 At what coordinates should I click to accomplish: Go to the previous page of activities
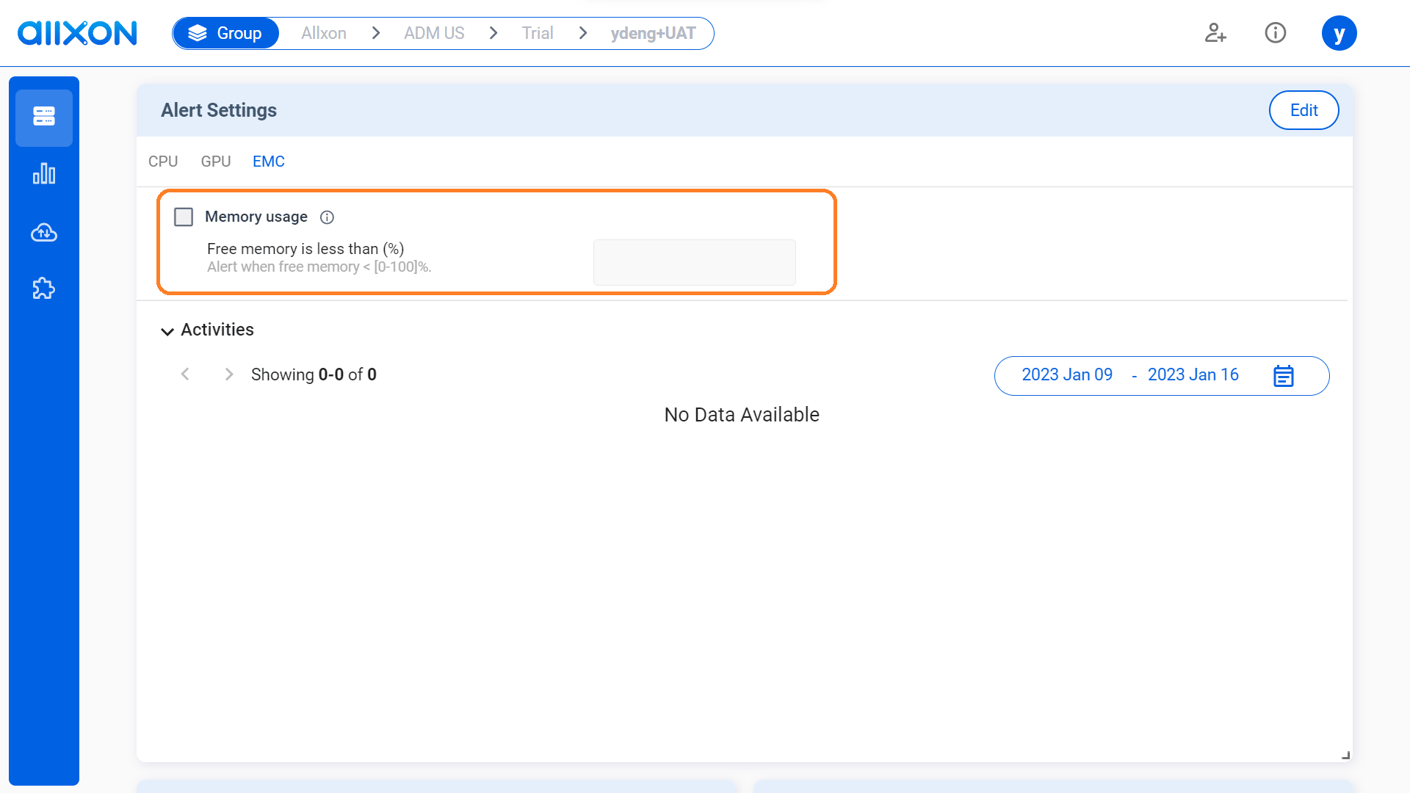pyautogui.click(x=185, y=374)
